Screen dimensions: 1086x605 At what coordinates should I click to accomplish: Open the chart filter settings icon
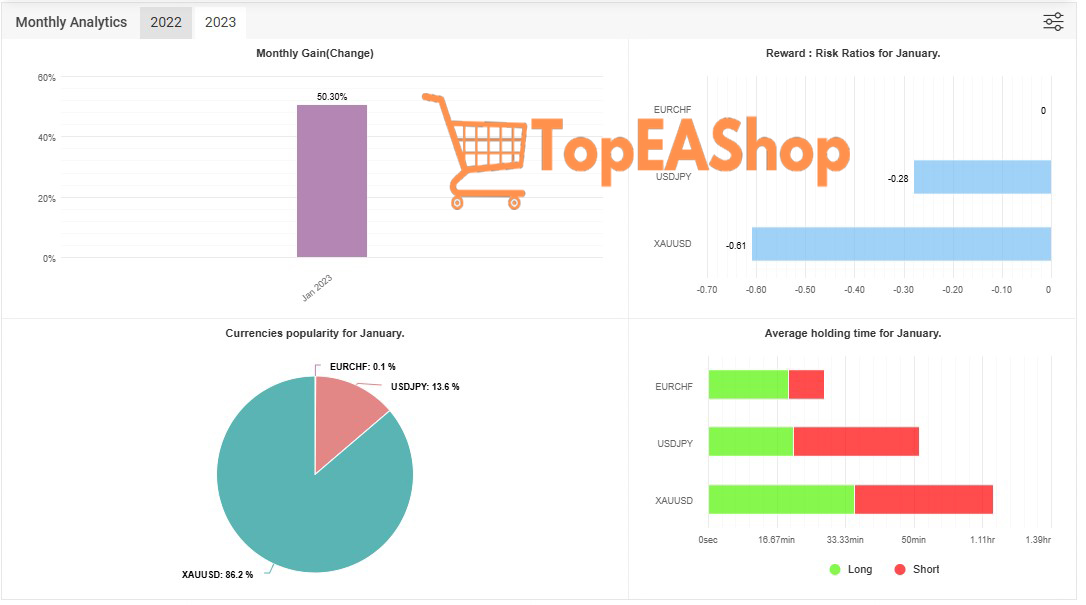point(1053,22)
